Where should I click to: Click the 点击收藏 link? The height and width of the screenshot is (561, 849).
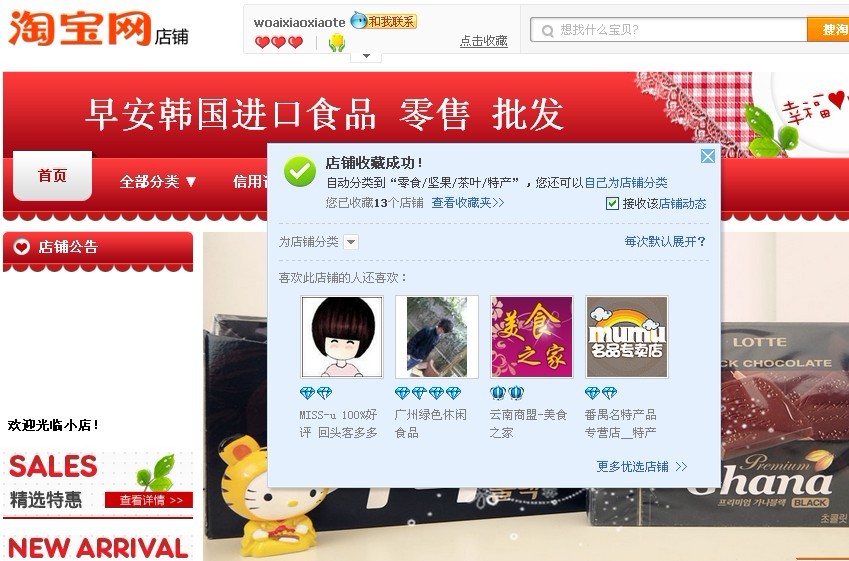click(x=484, y=41)
